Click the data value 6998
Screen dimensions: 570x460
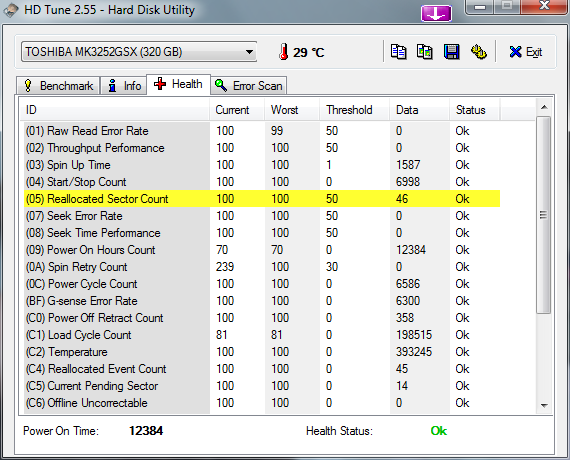pos(408,182)
